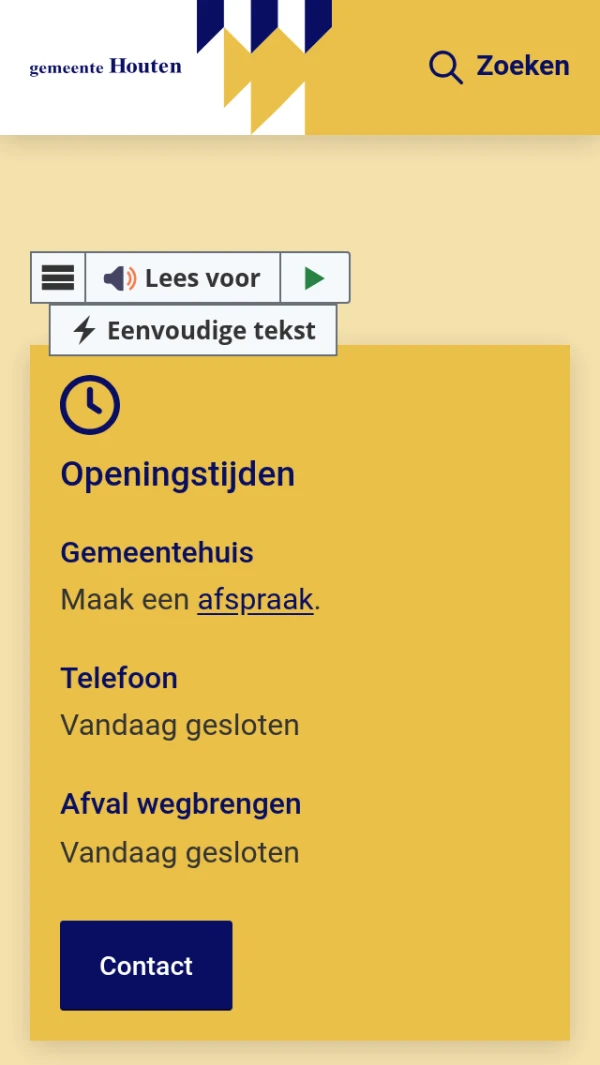Select the Openingstijden heading
600x1065 pixels.
click(178, 473)
